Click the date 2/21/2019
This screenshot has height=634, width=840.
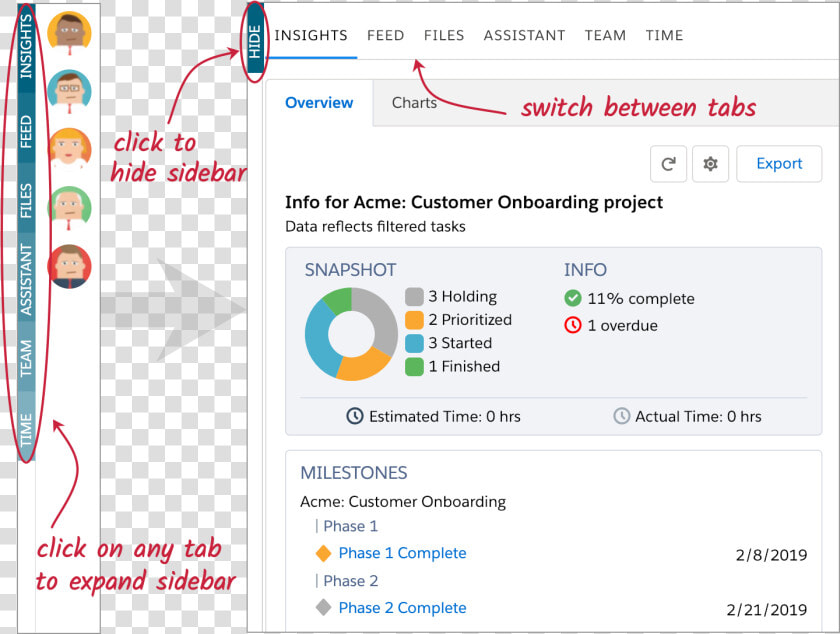pos(767,609)
